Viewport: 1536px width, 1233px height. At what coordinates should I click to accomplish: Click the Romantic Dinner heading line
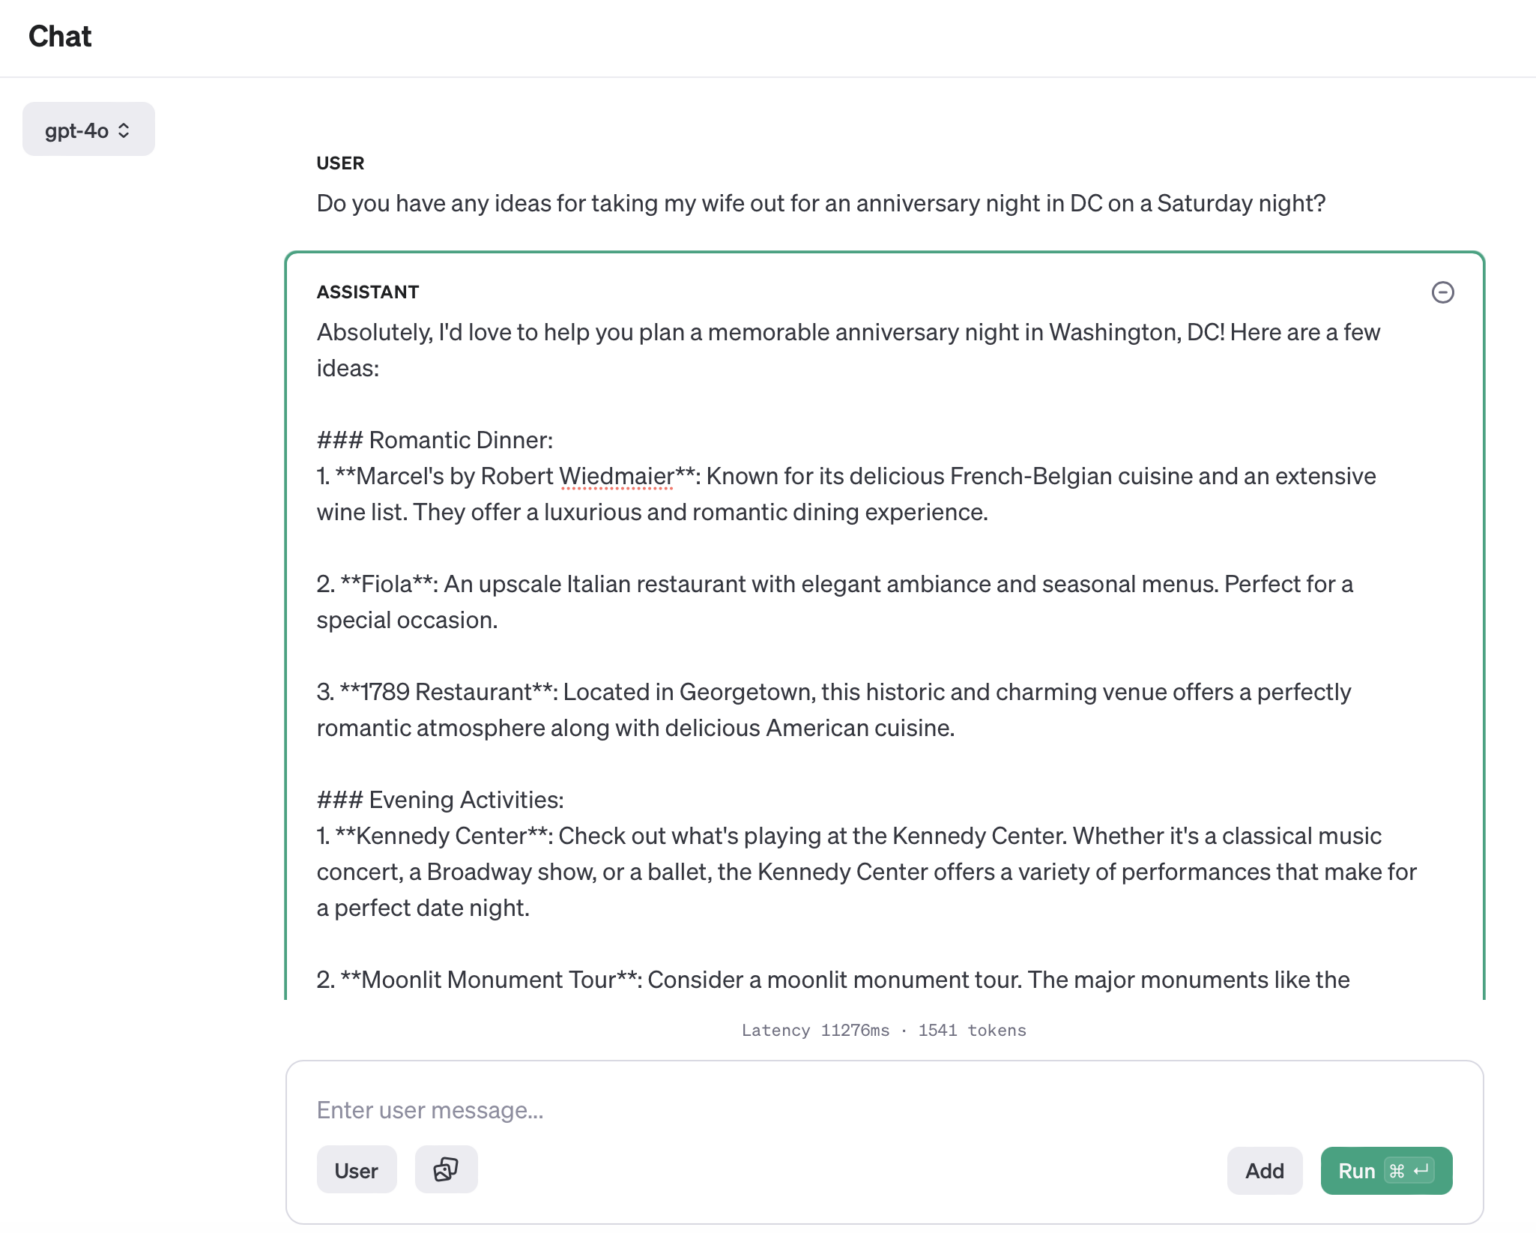435,440
